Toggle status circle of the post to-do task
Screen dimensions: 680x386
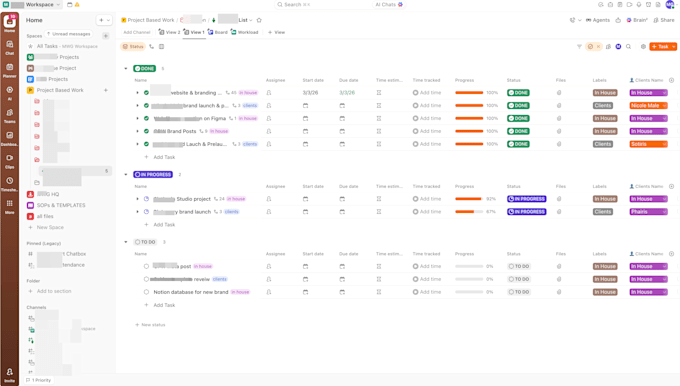pyautogui.click(x=146, y=266)
